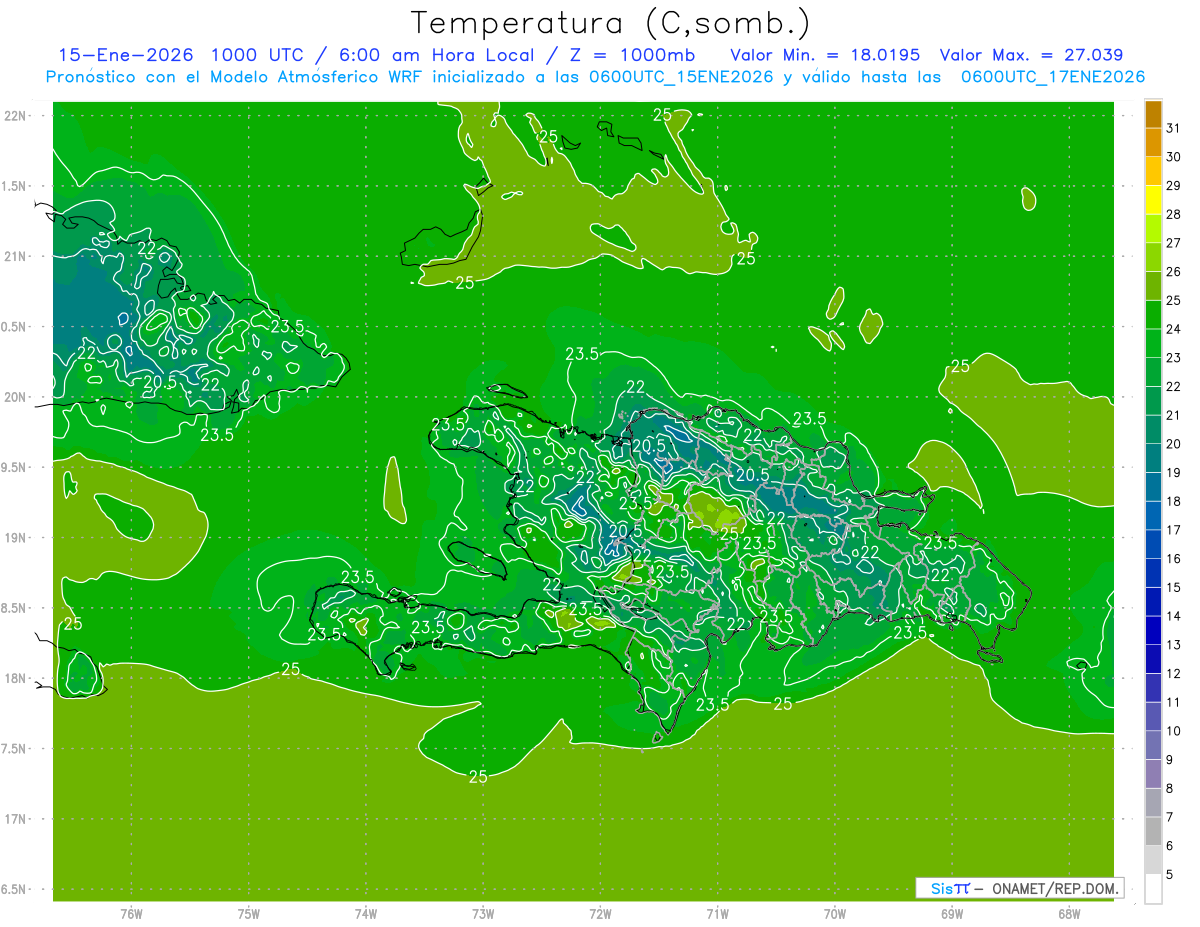Click the "0600UTC_17ENE2026" forecast end time

click(1052, 77)
